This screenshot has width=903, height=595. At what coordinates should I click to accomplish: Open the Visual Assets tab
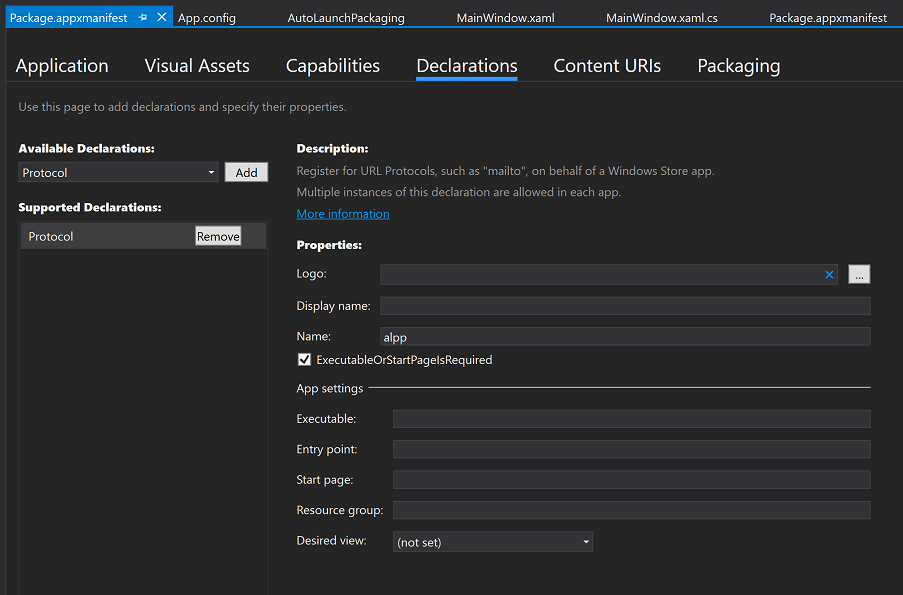[x=197, y=66]
